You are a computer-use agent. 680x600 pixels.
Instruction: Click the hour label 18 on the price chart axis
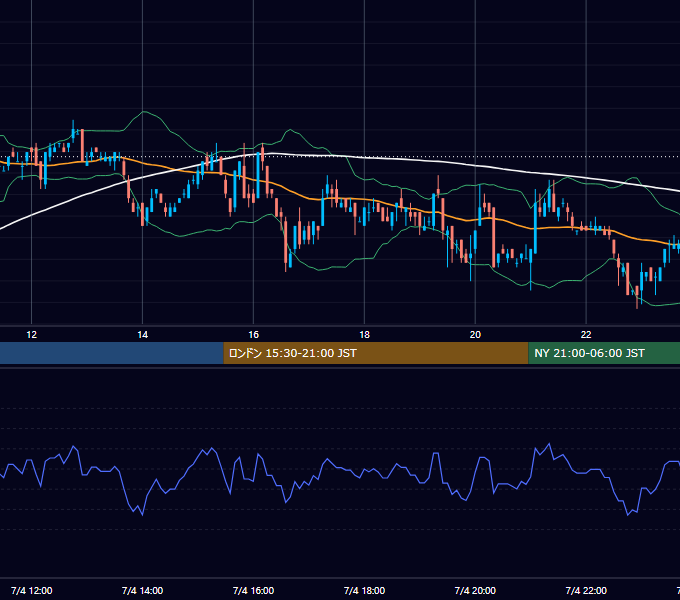pos(364,335)
